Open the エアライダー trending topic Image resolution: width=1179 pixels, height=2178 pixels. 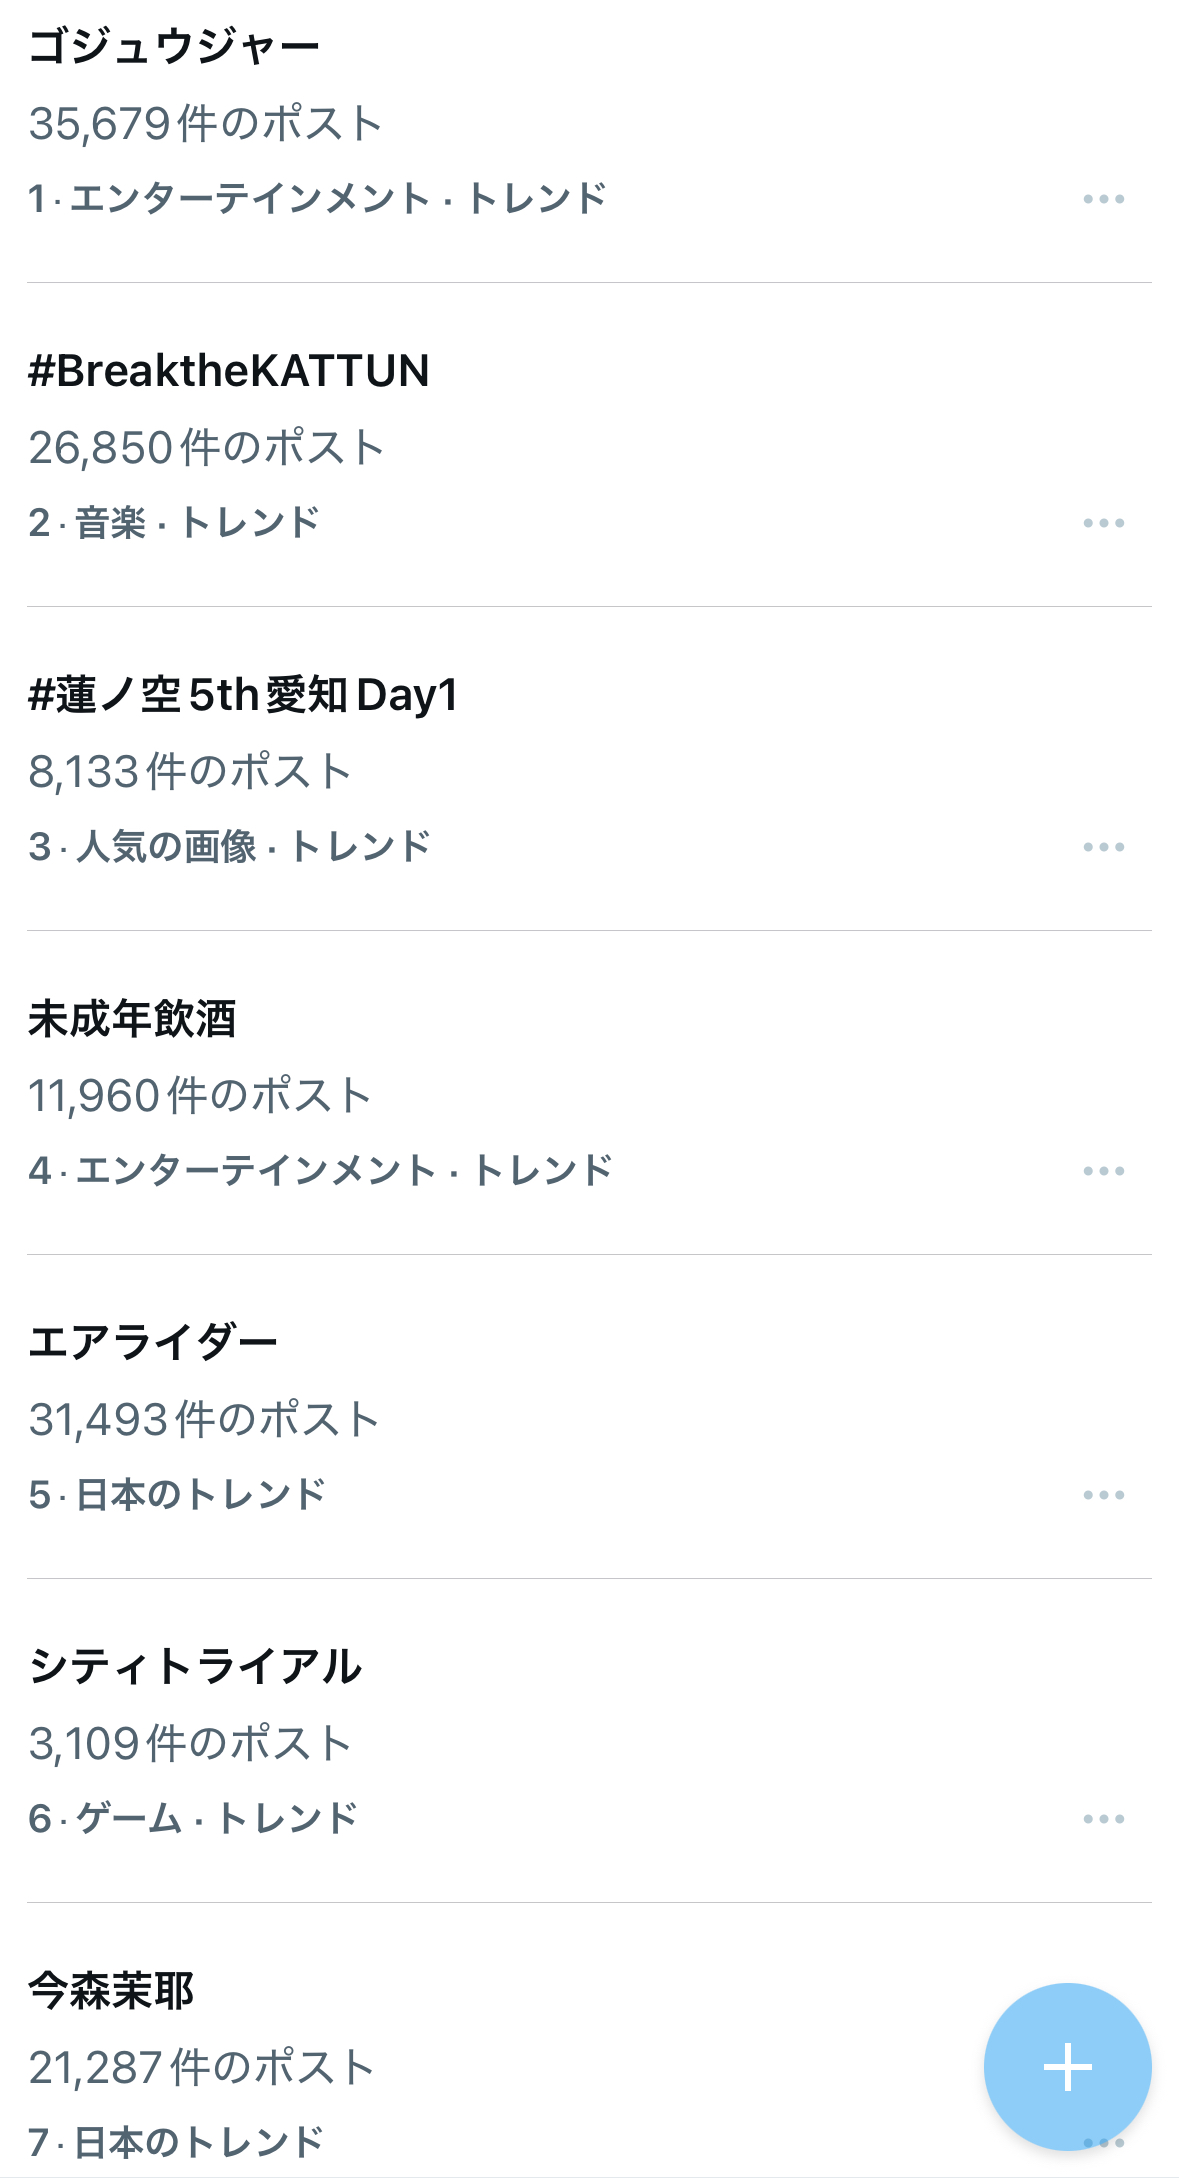coord(153,1343)
